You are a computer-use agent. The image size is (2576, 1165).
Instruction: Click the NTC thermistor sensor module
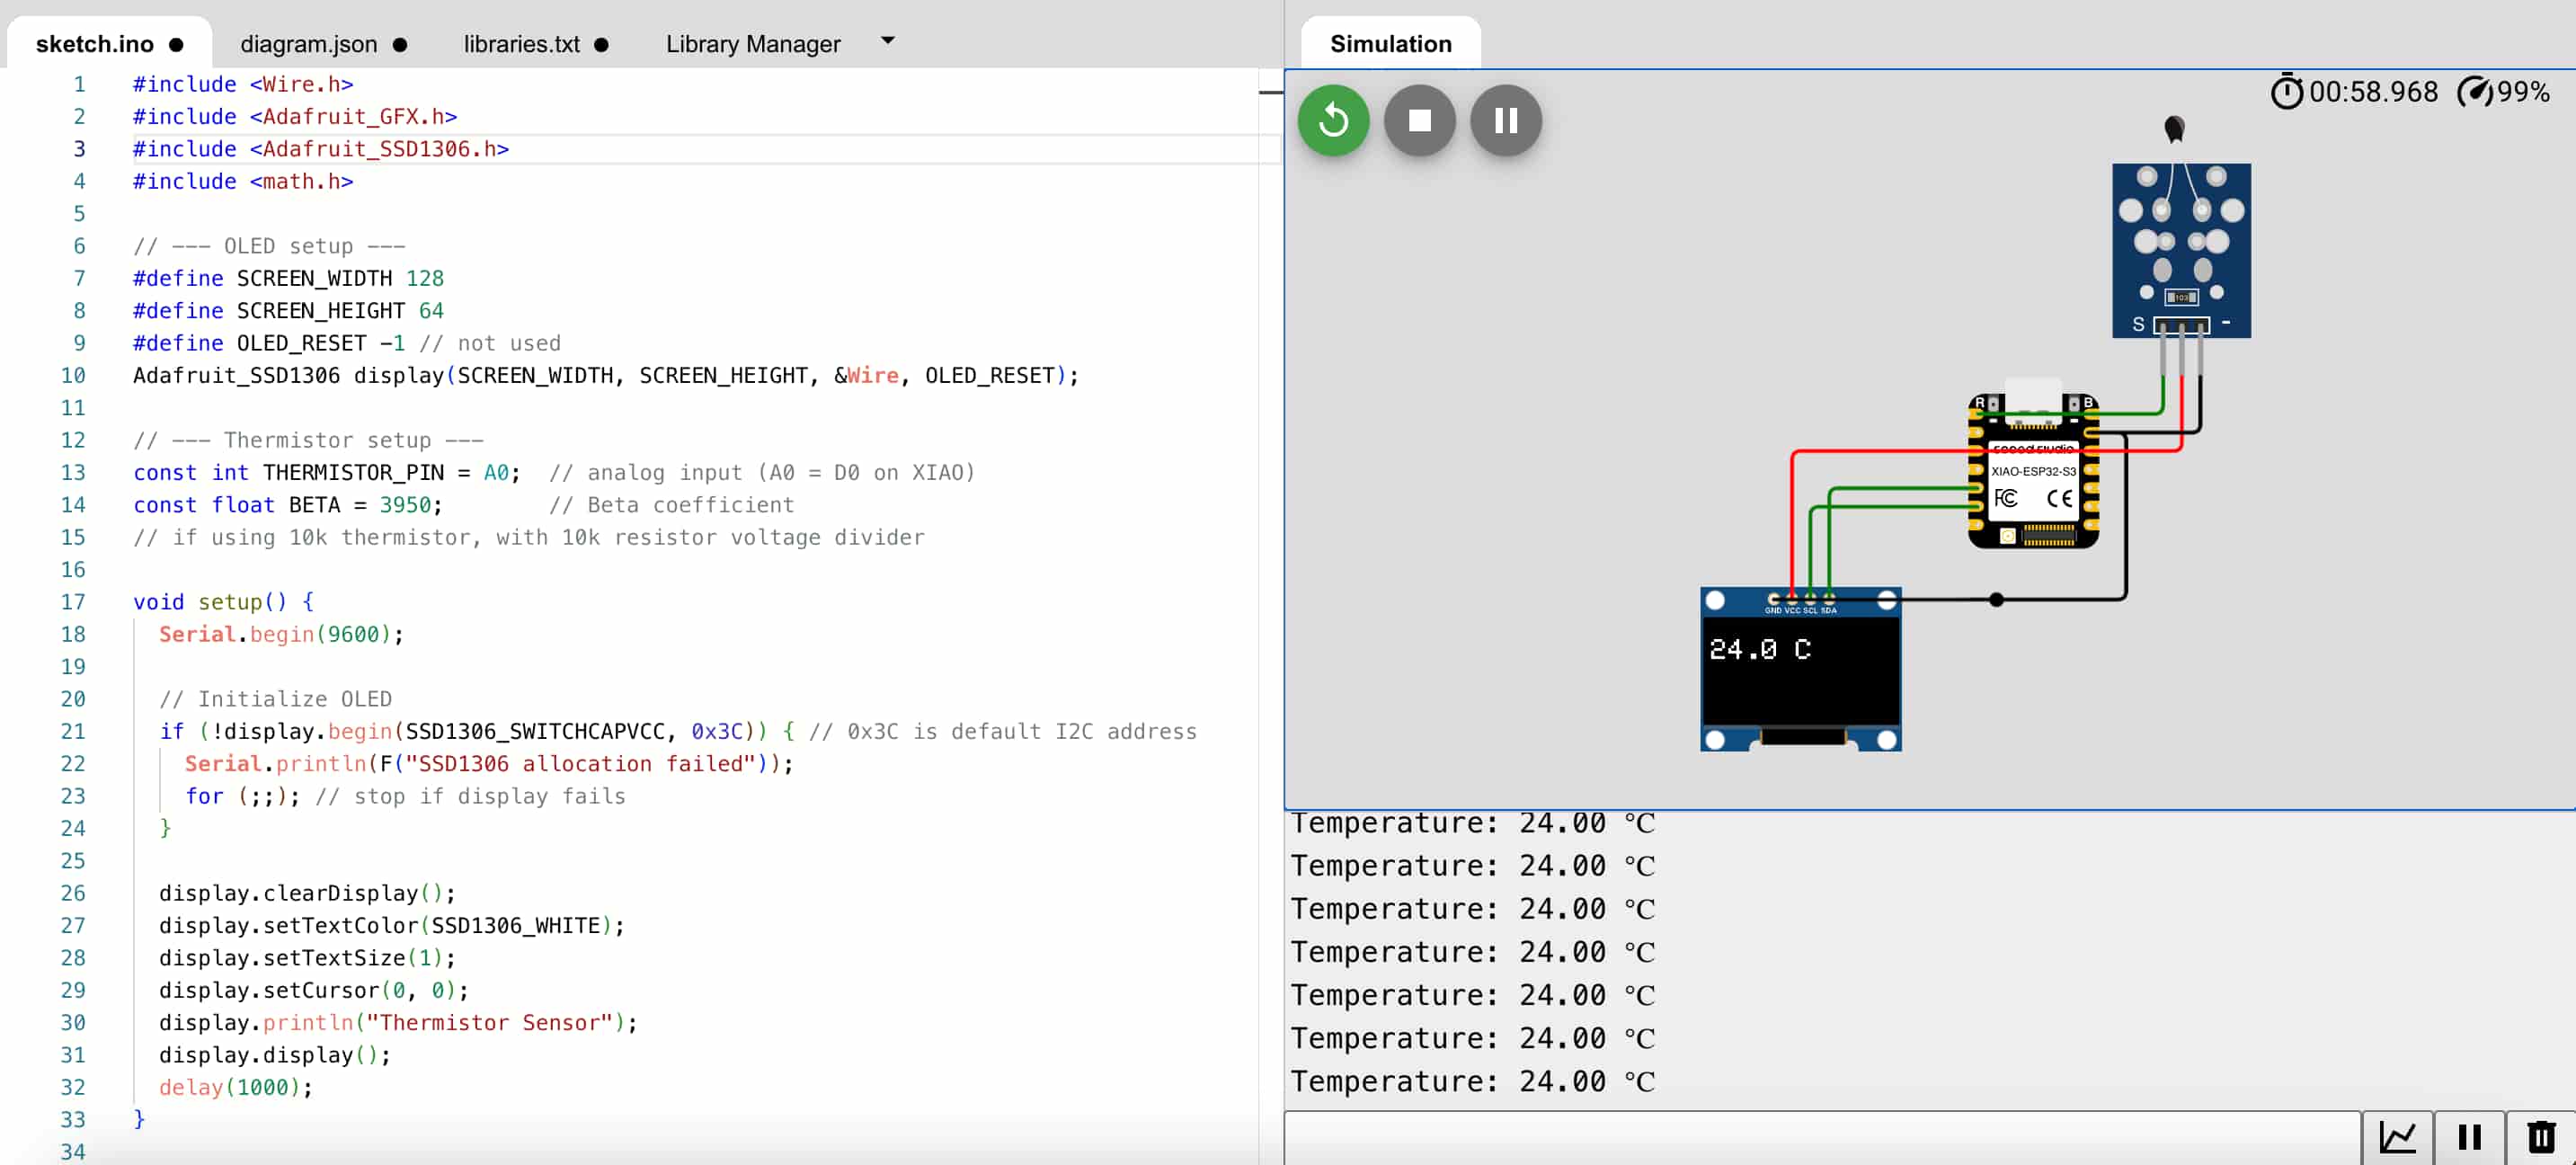coord(2181,250)
